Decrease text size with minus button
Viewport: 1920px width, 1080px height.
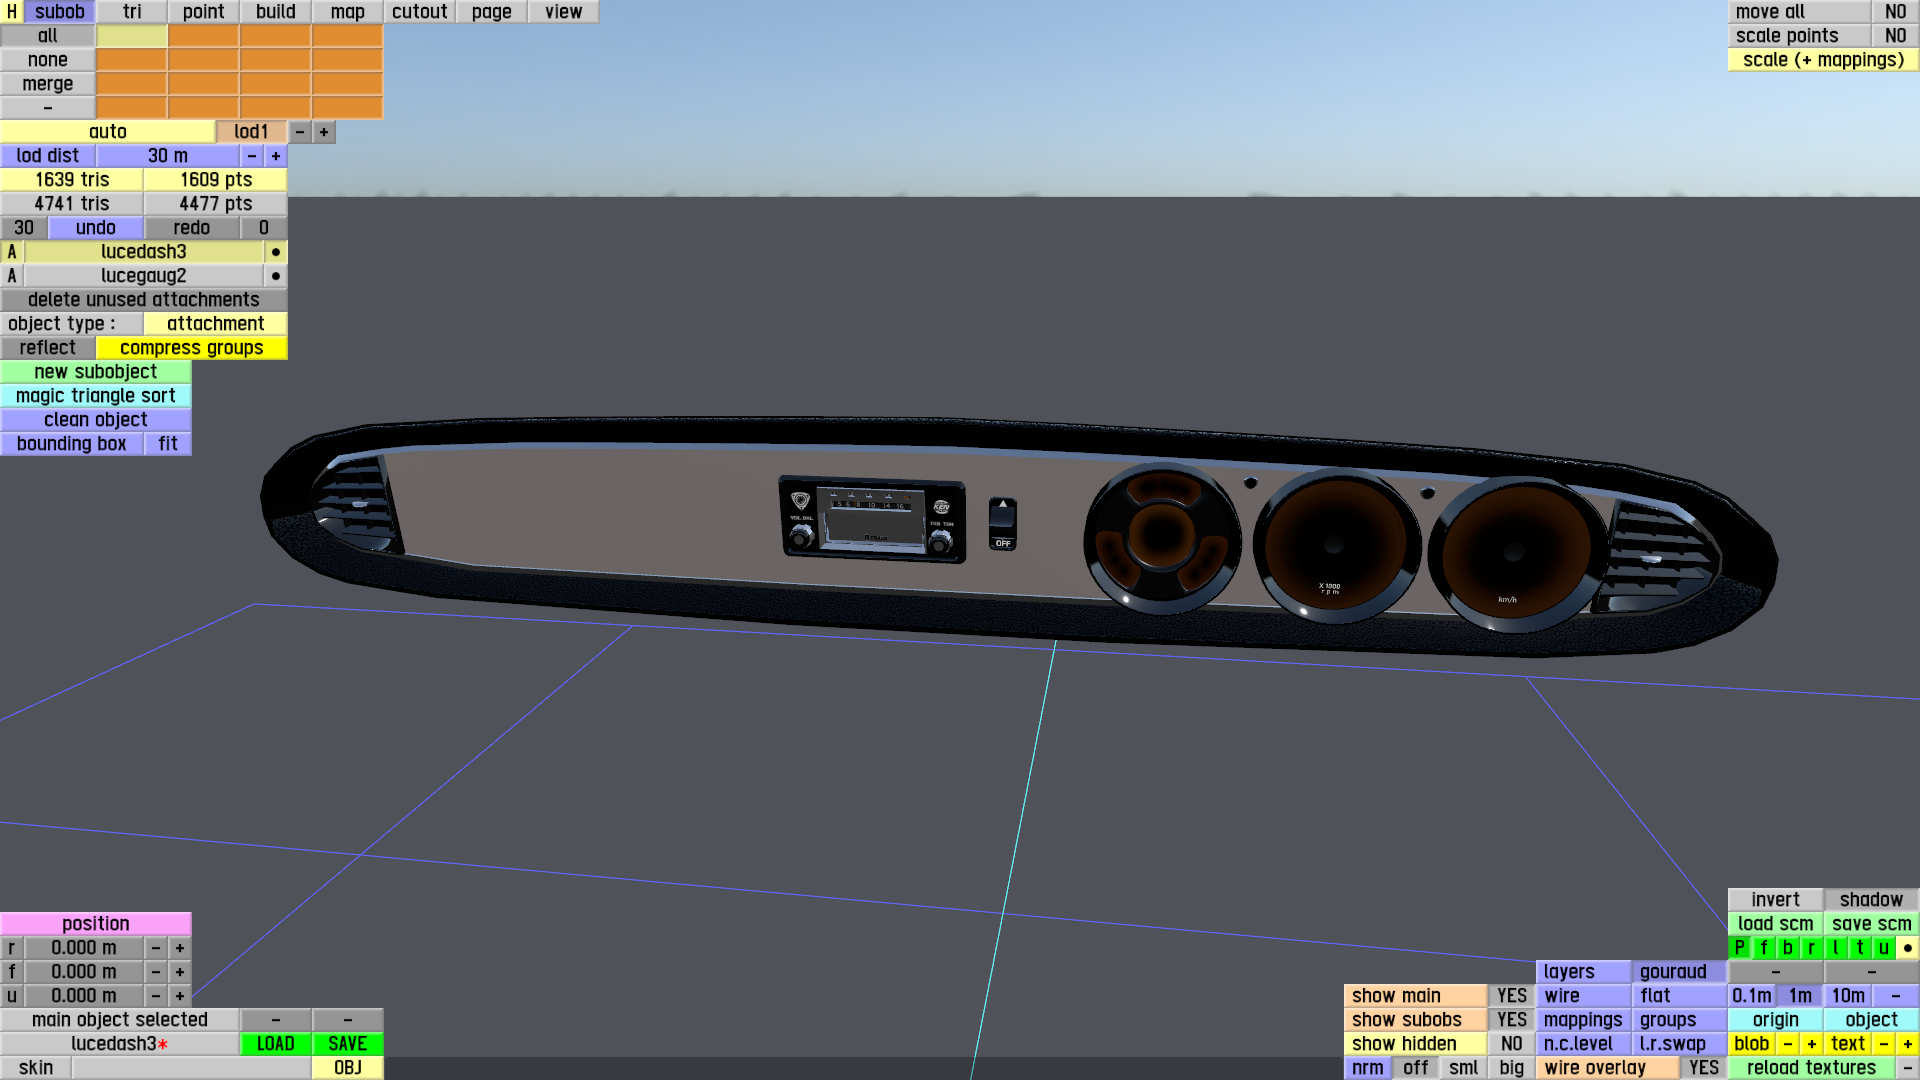(x=1884, y=1044)
